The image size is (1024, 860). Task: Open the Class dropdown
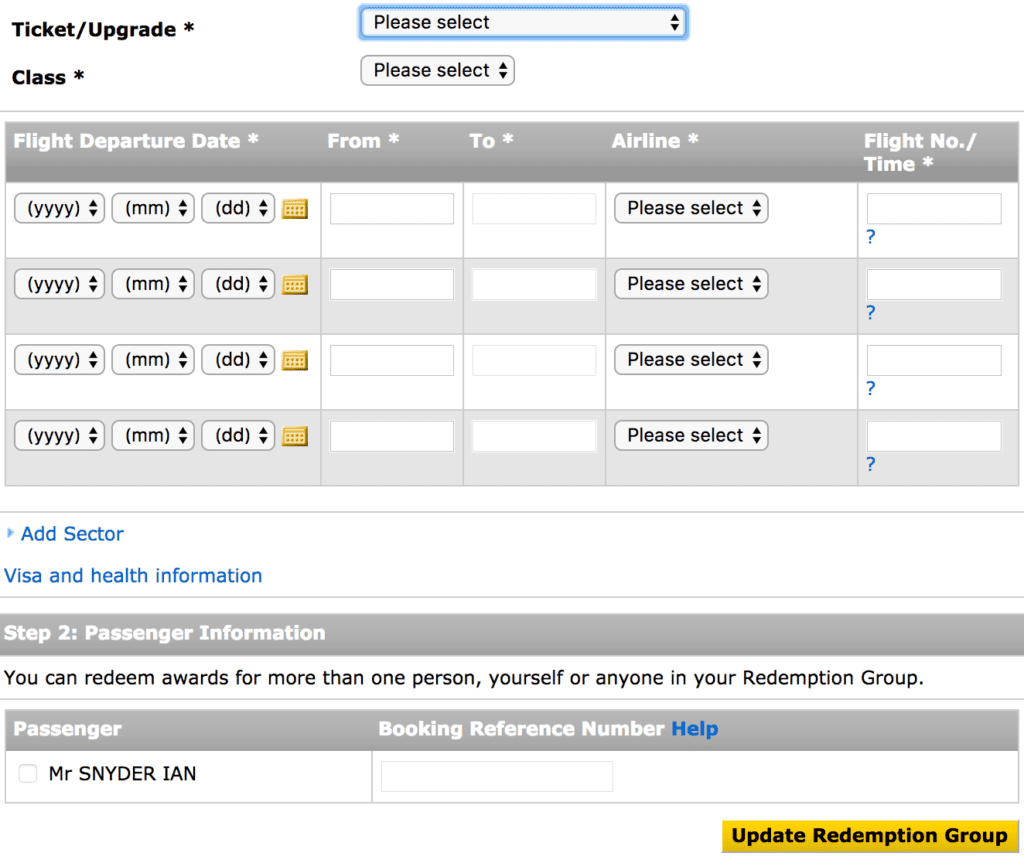tap(437, 70)
